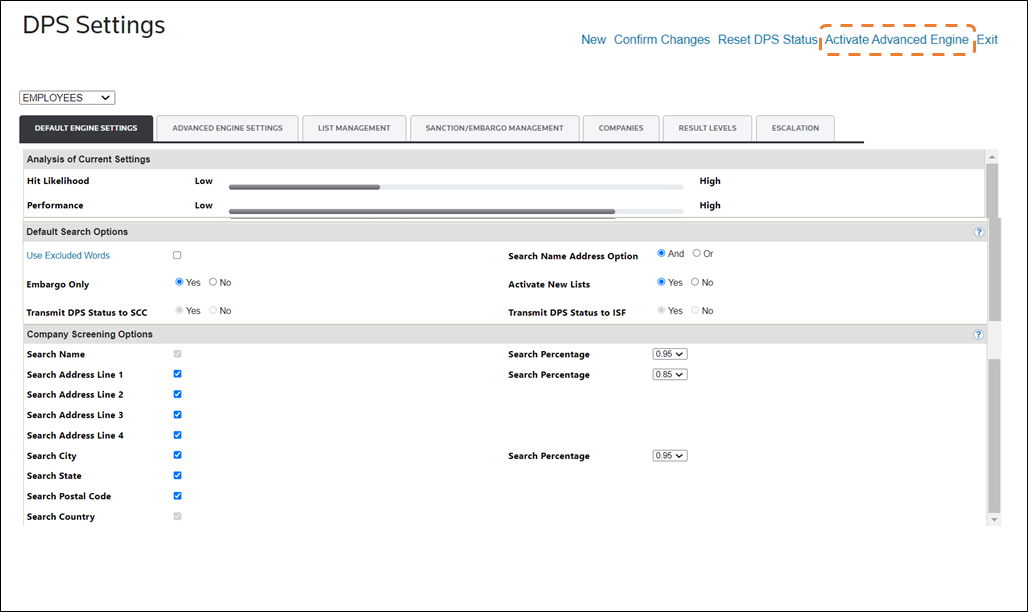Screen dimensions: 1028x612
Task: Open the List Management tab
Action: click(354, 128)
